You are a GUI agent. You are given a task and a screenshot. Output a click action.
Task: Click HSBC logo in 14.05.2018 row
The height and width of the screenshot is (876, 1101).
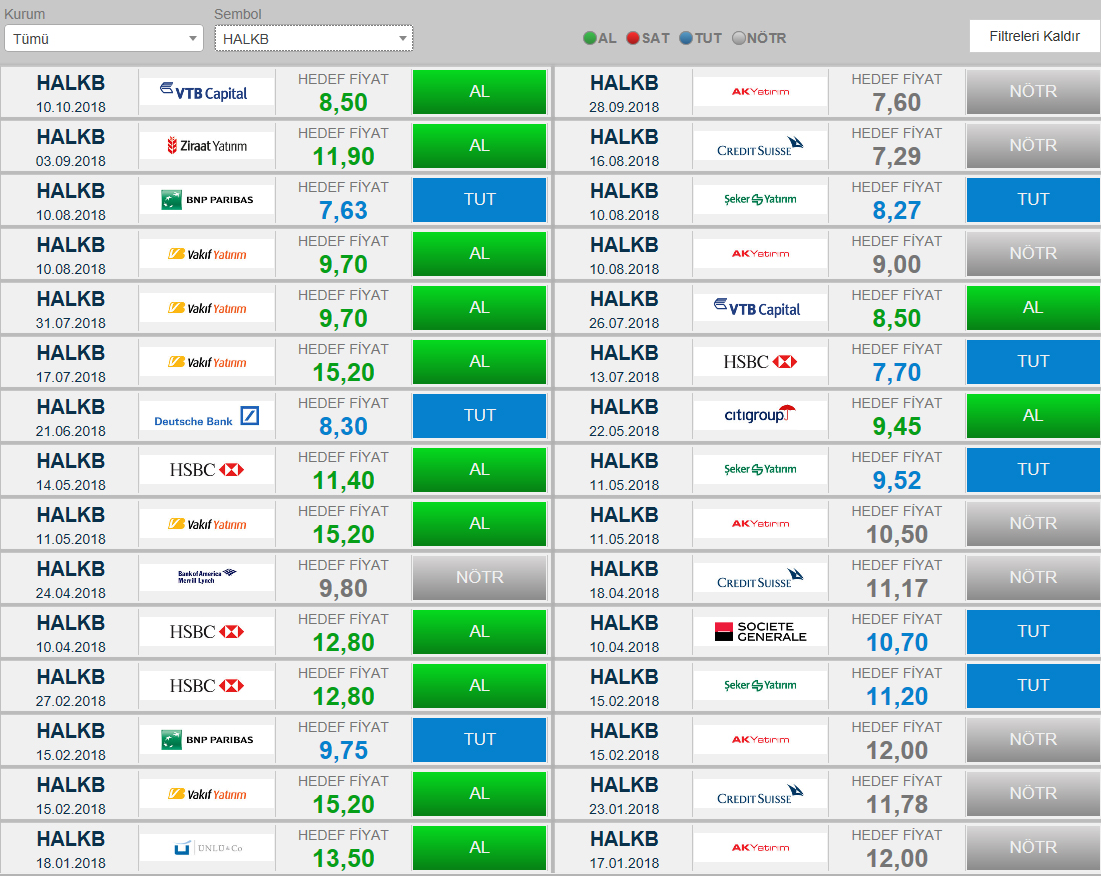coord(206,470)
